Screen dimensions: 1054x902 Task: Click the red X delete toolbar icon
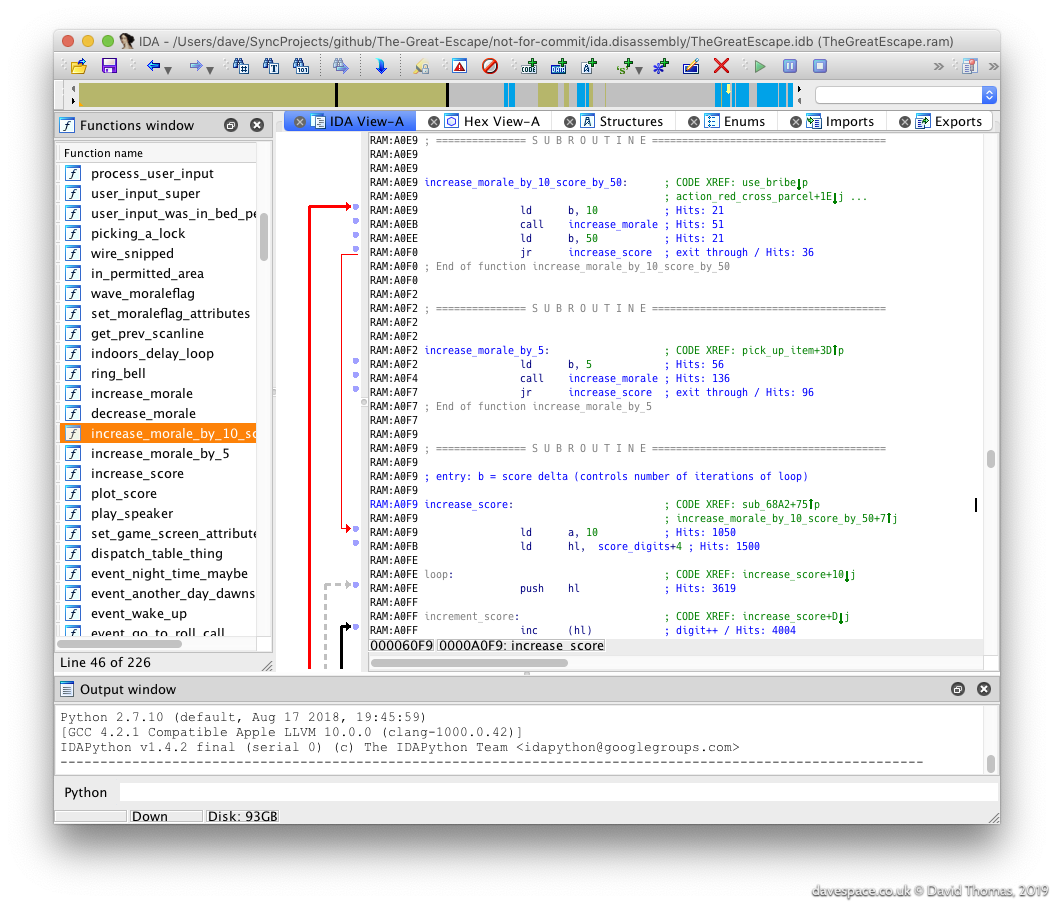pos(721,67)
